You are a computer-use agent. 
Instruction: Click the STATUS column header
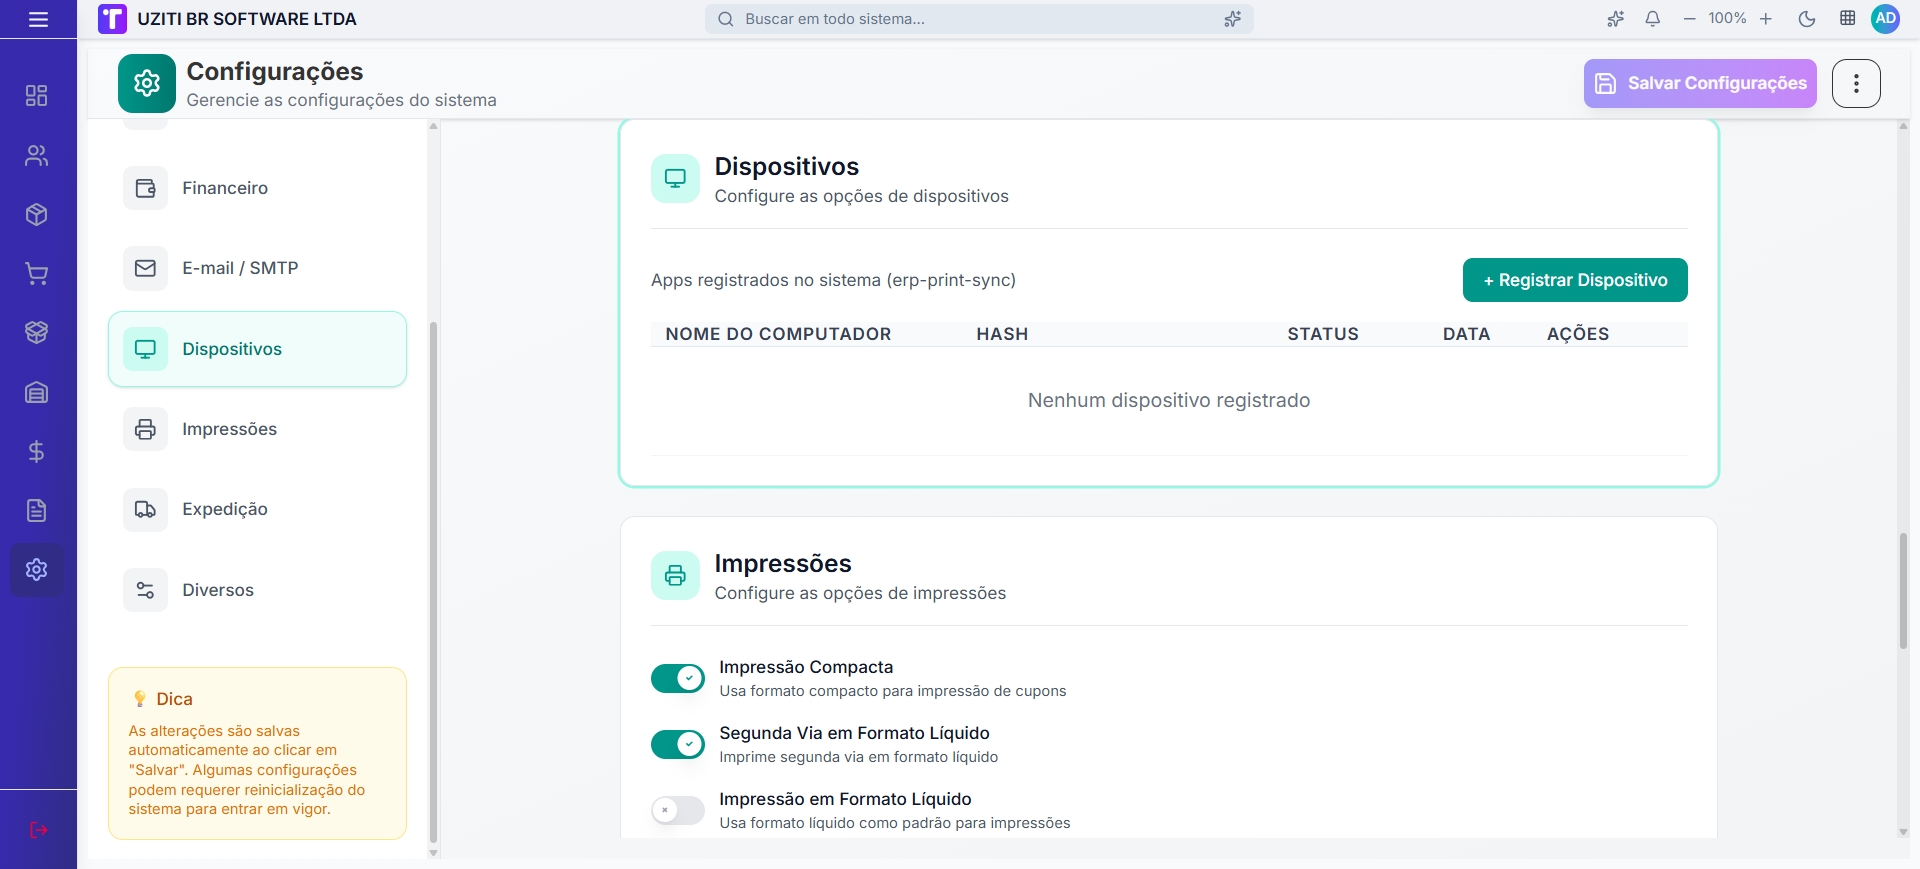point(1323,334)
